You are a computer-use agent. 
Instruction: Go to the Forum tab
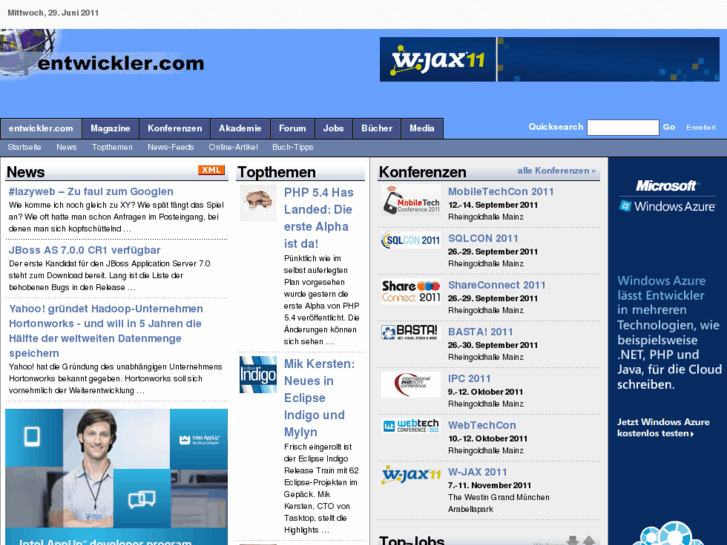[x=293, y=128]
